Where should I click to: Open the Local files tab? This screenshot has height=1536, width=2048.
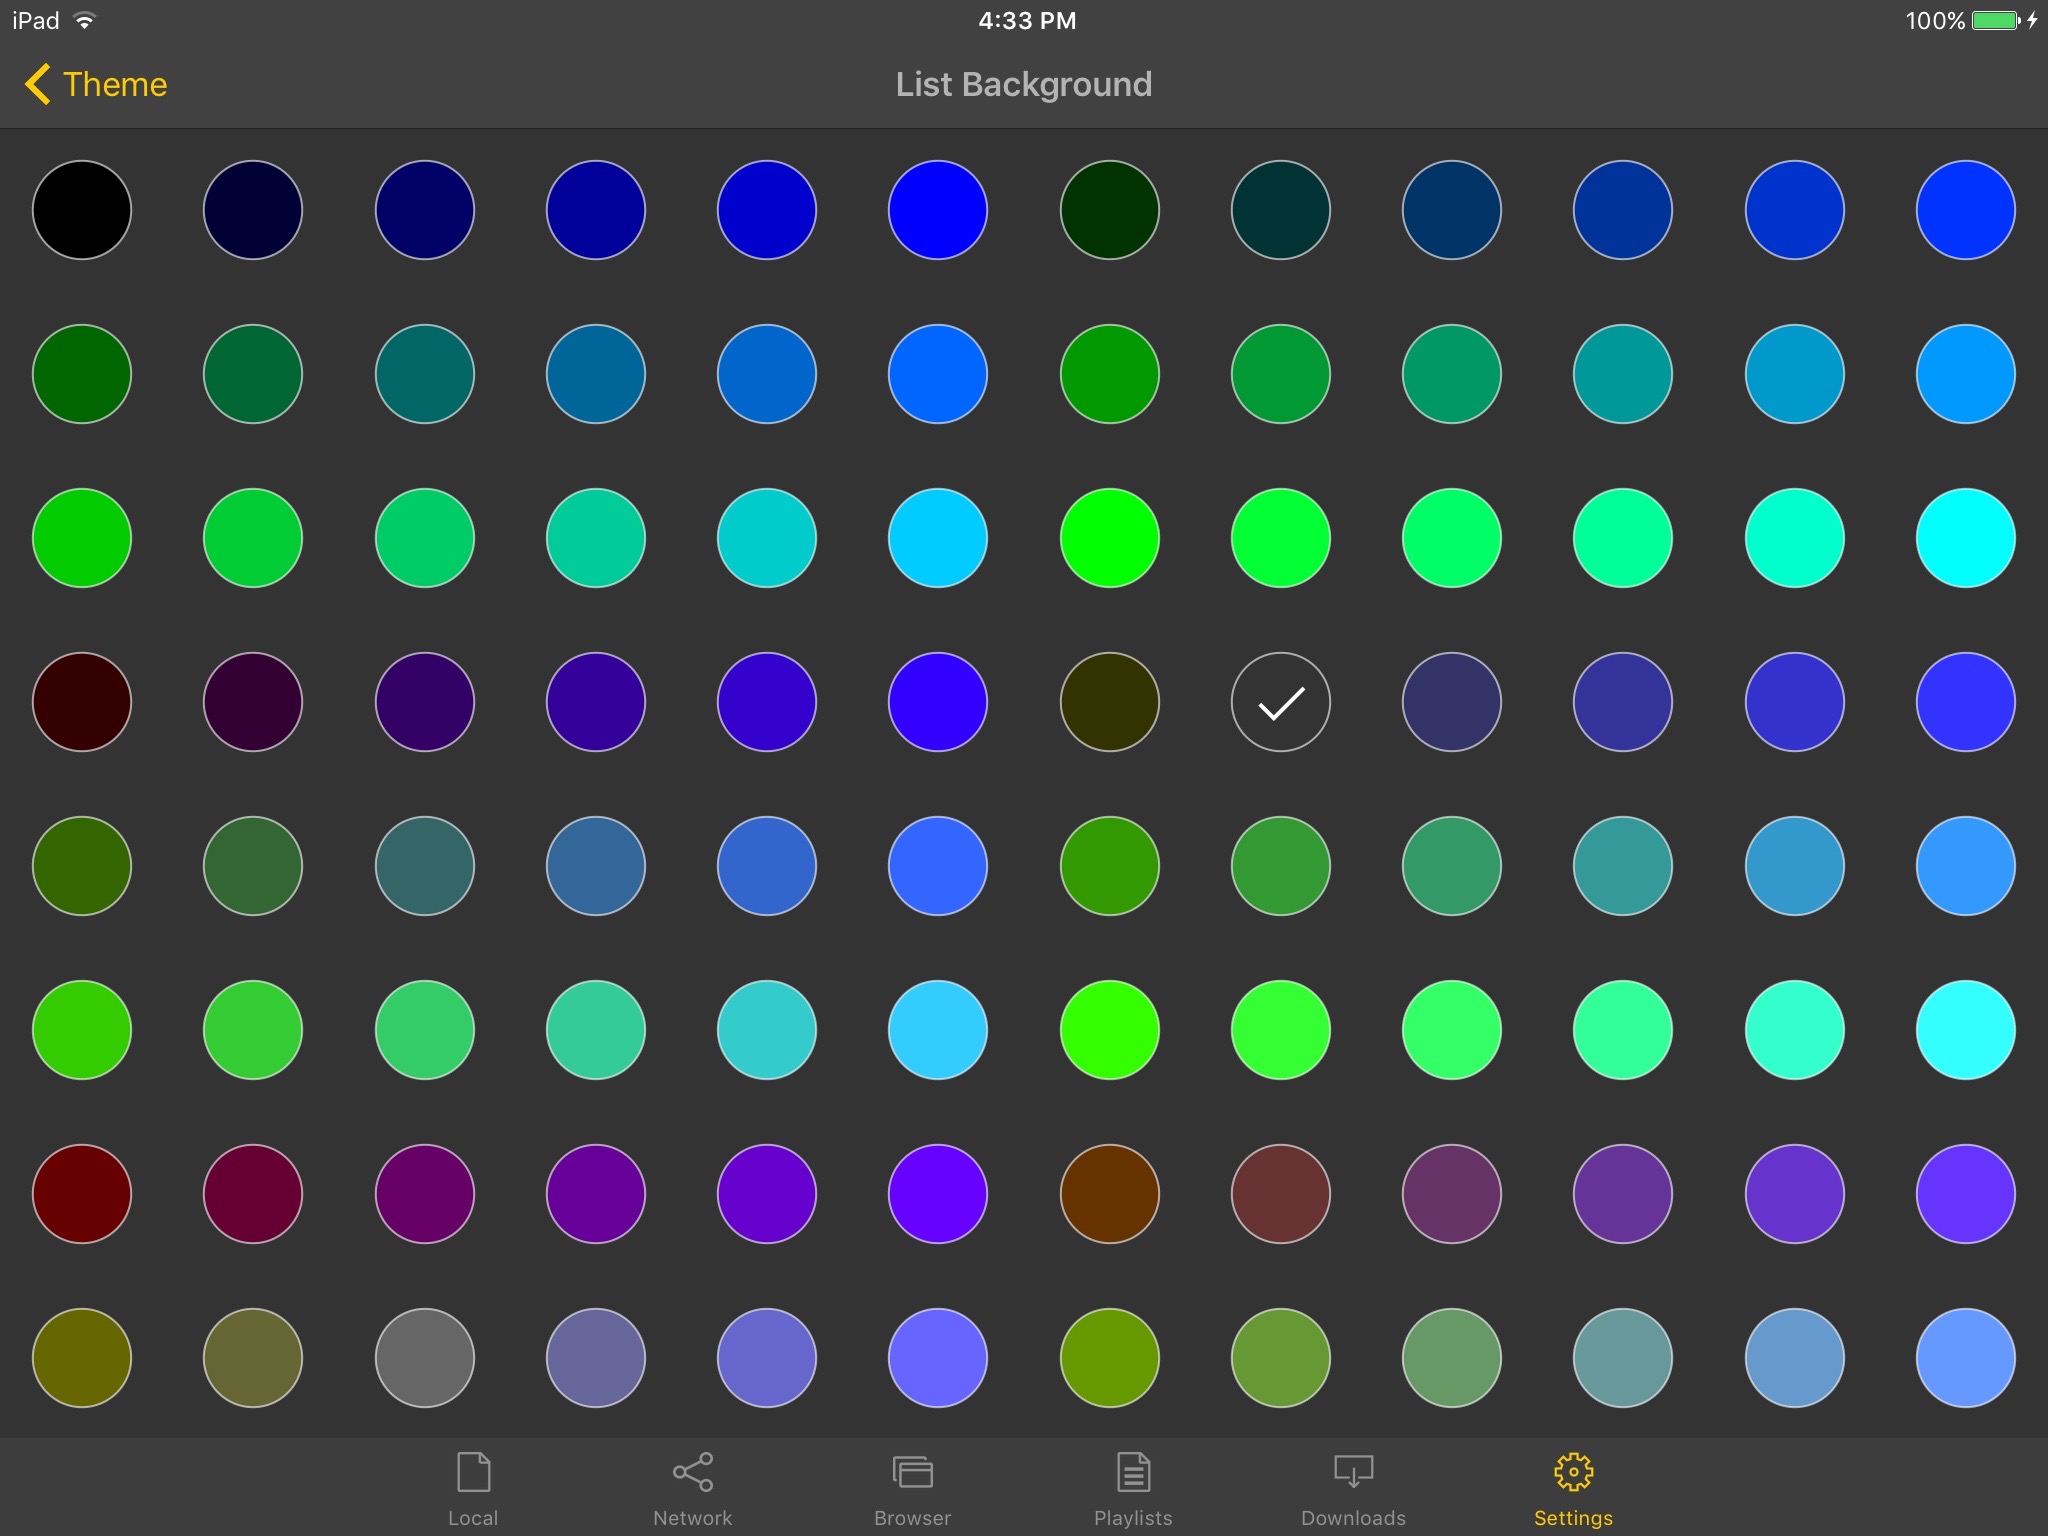pyautogui.click(x=473, y=1489)
